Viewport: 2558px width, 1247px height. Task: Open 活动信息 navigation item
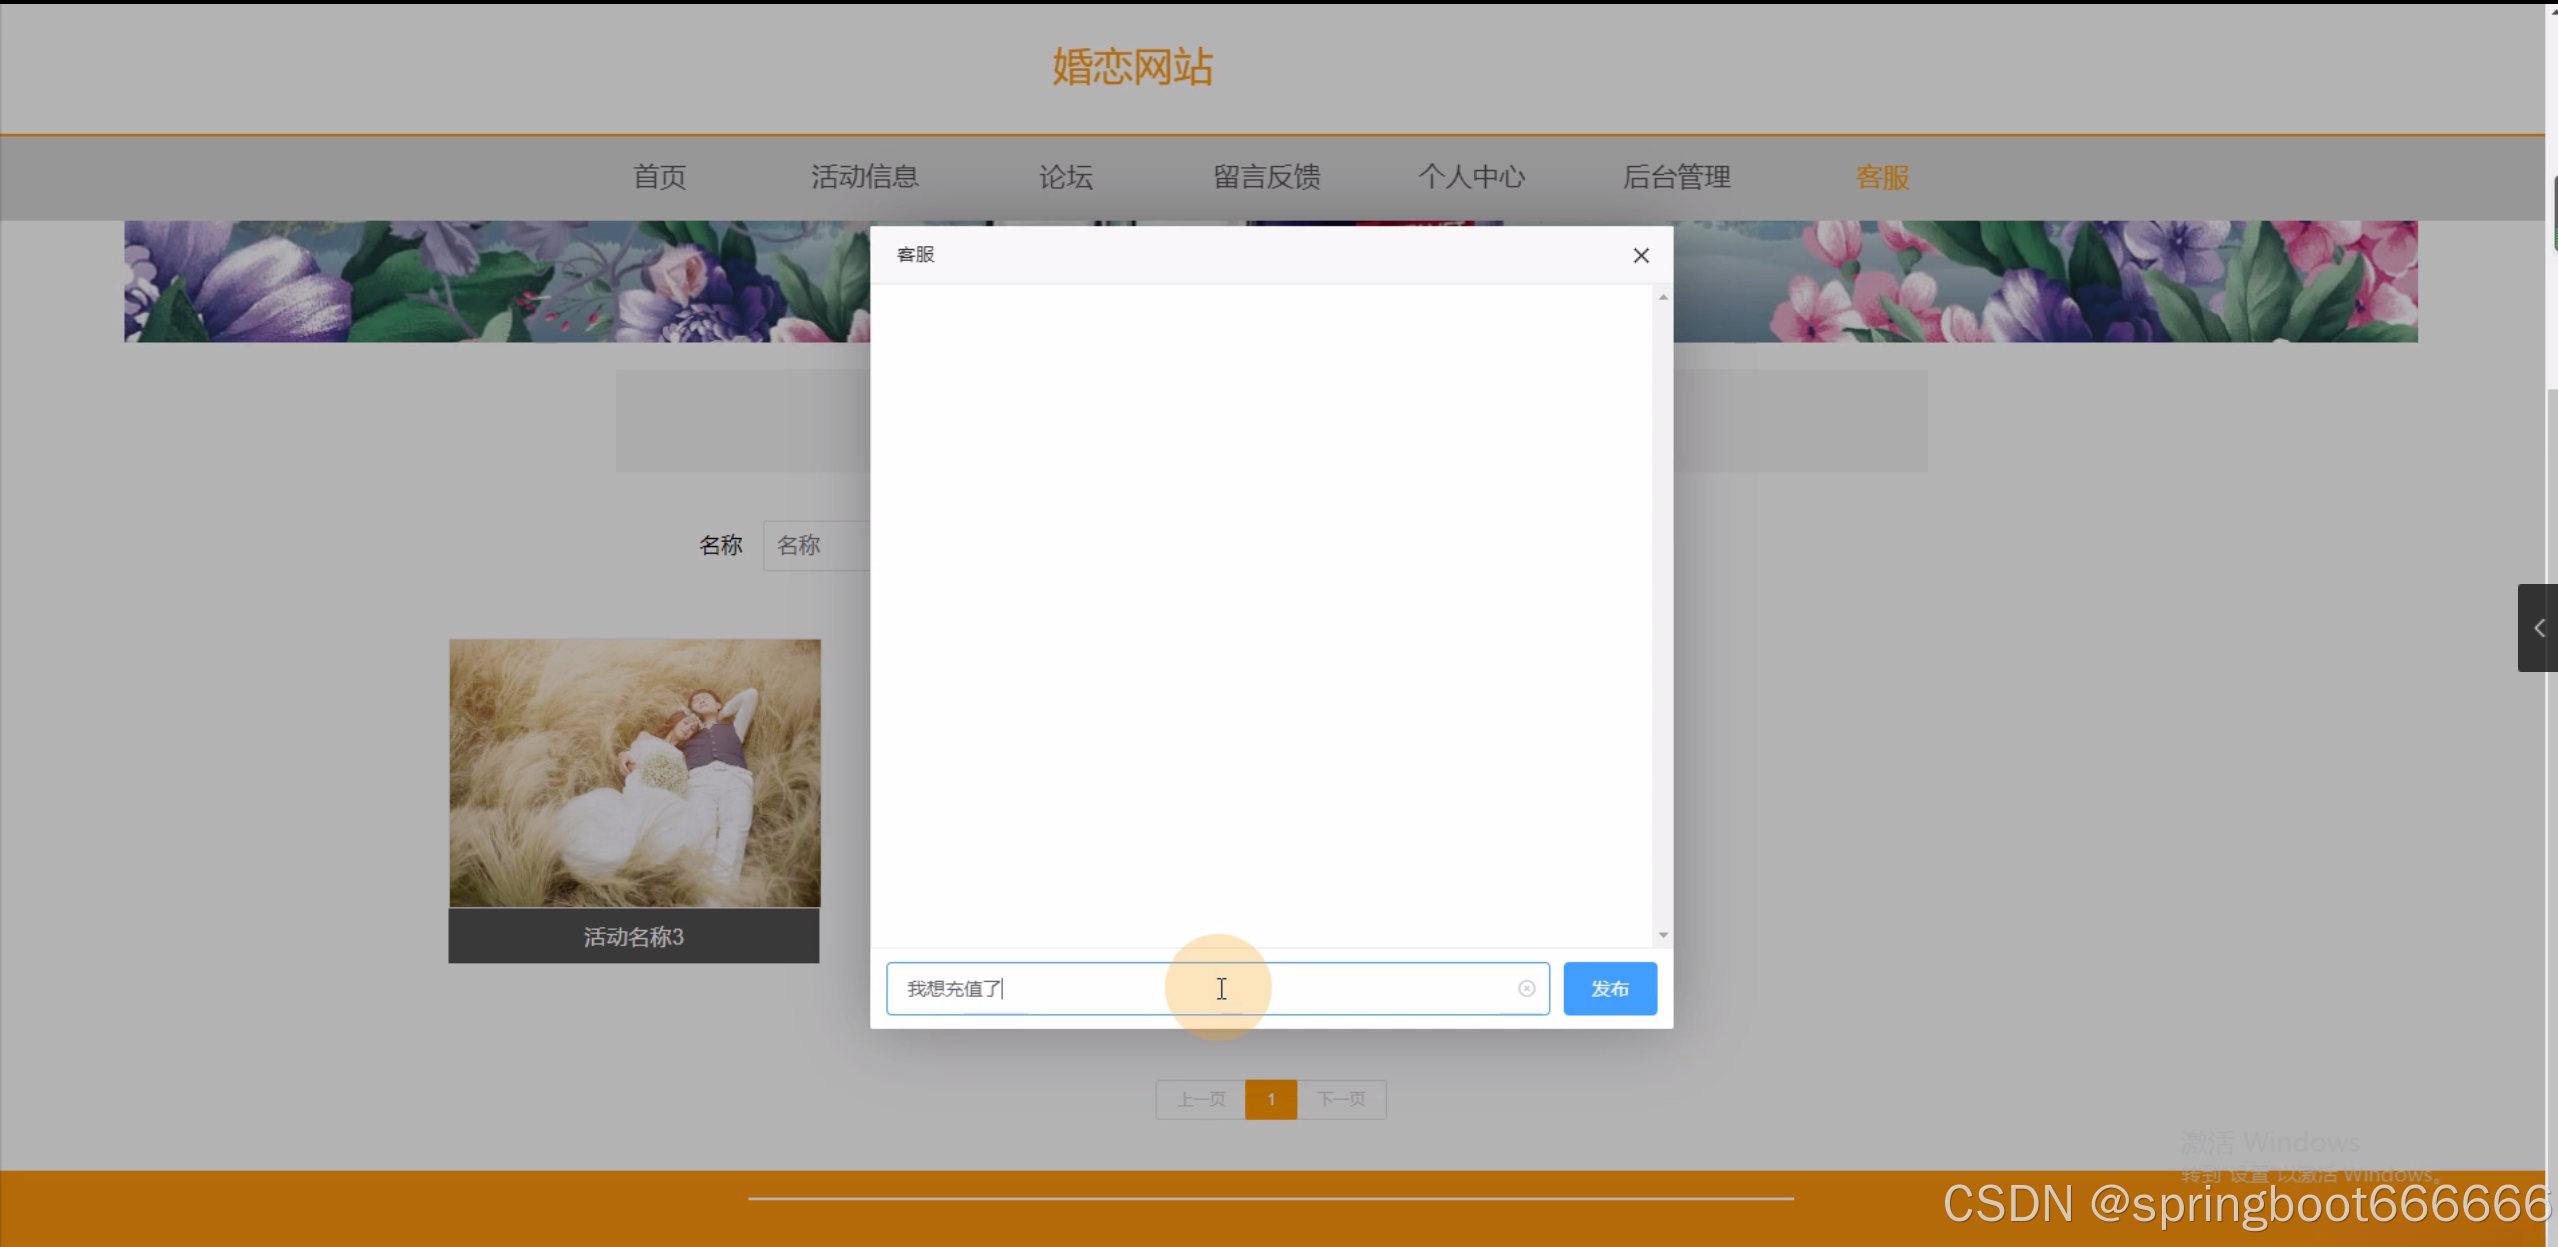tap(864, 177)
